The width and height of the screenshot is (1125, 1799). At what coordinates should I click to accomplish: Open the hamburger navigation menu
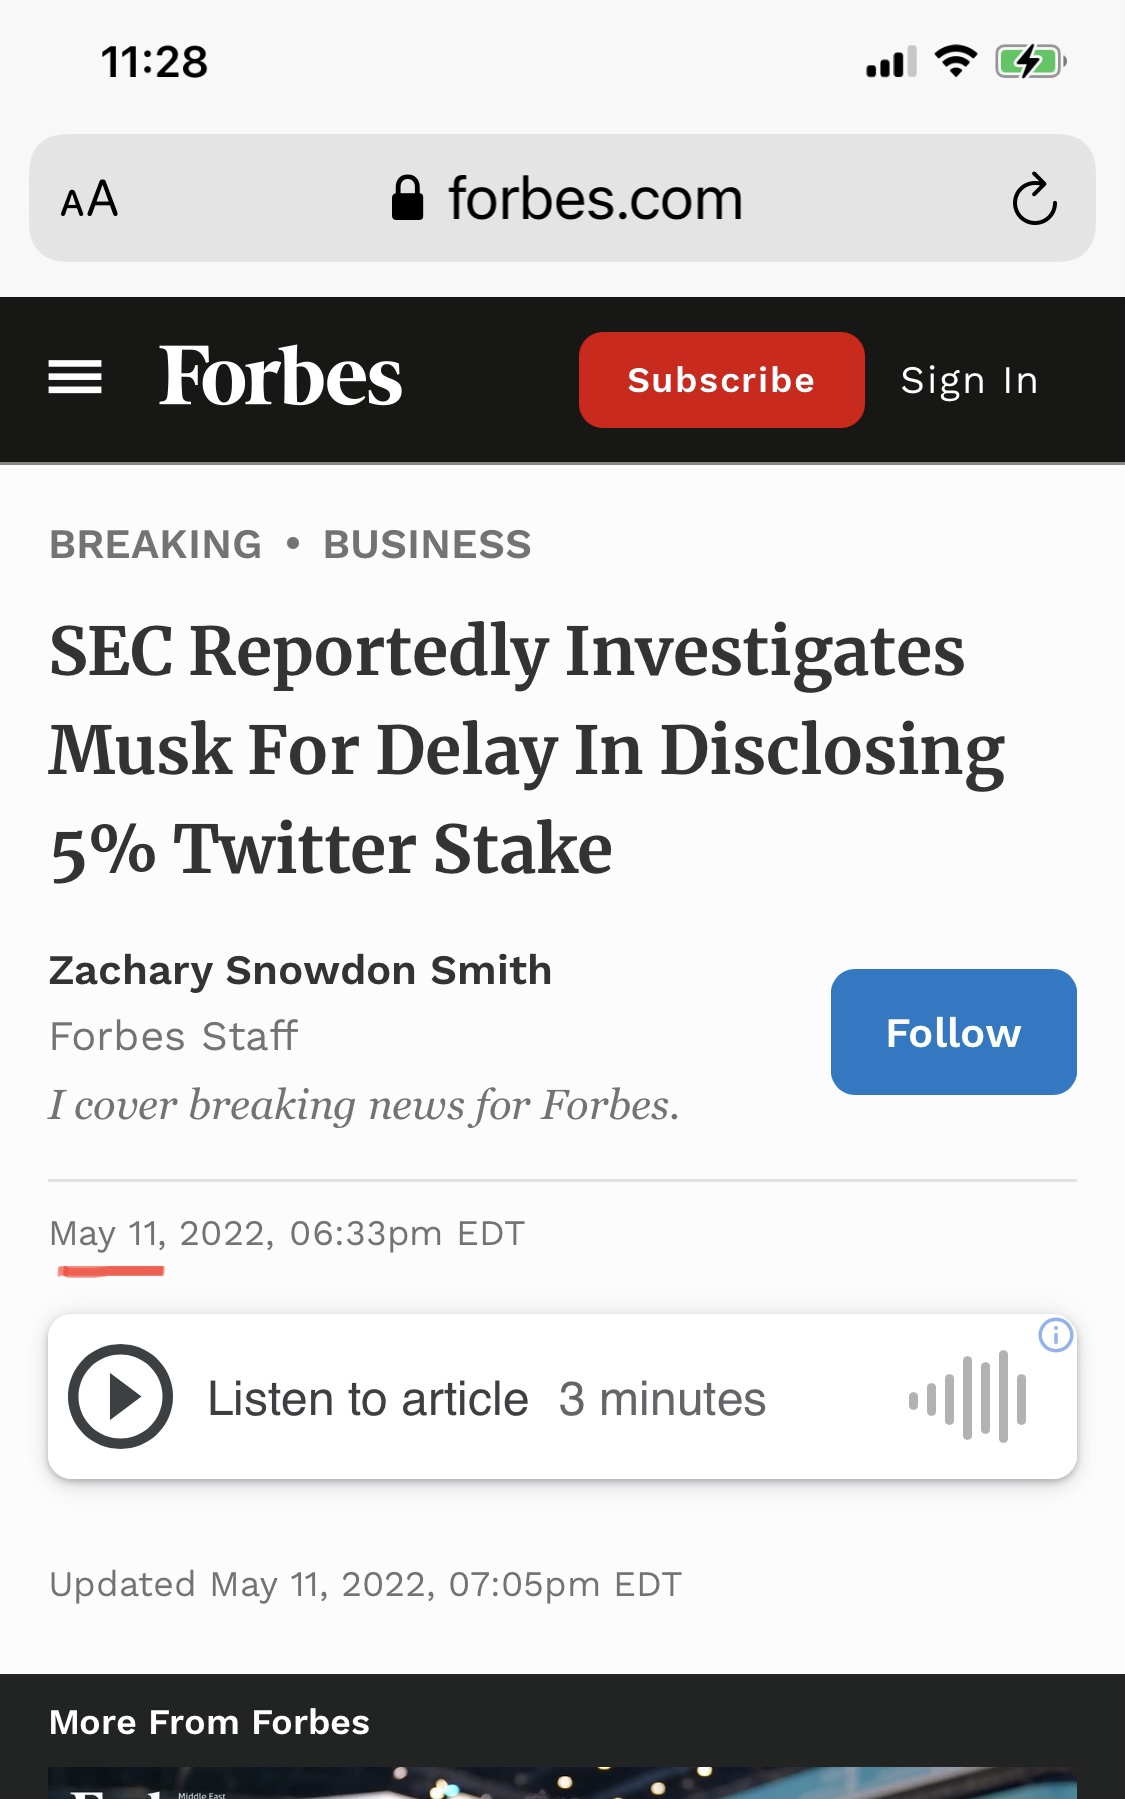[x=75, y=378]
